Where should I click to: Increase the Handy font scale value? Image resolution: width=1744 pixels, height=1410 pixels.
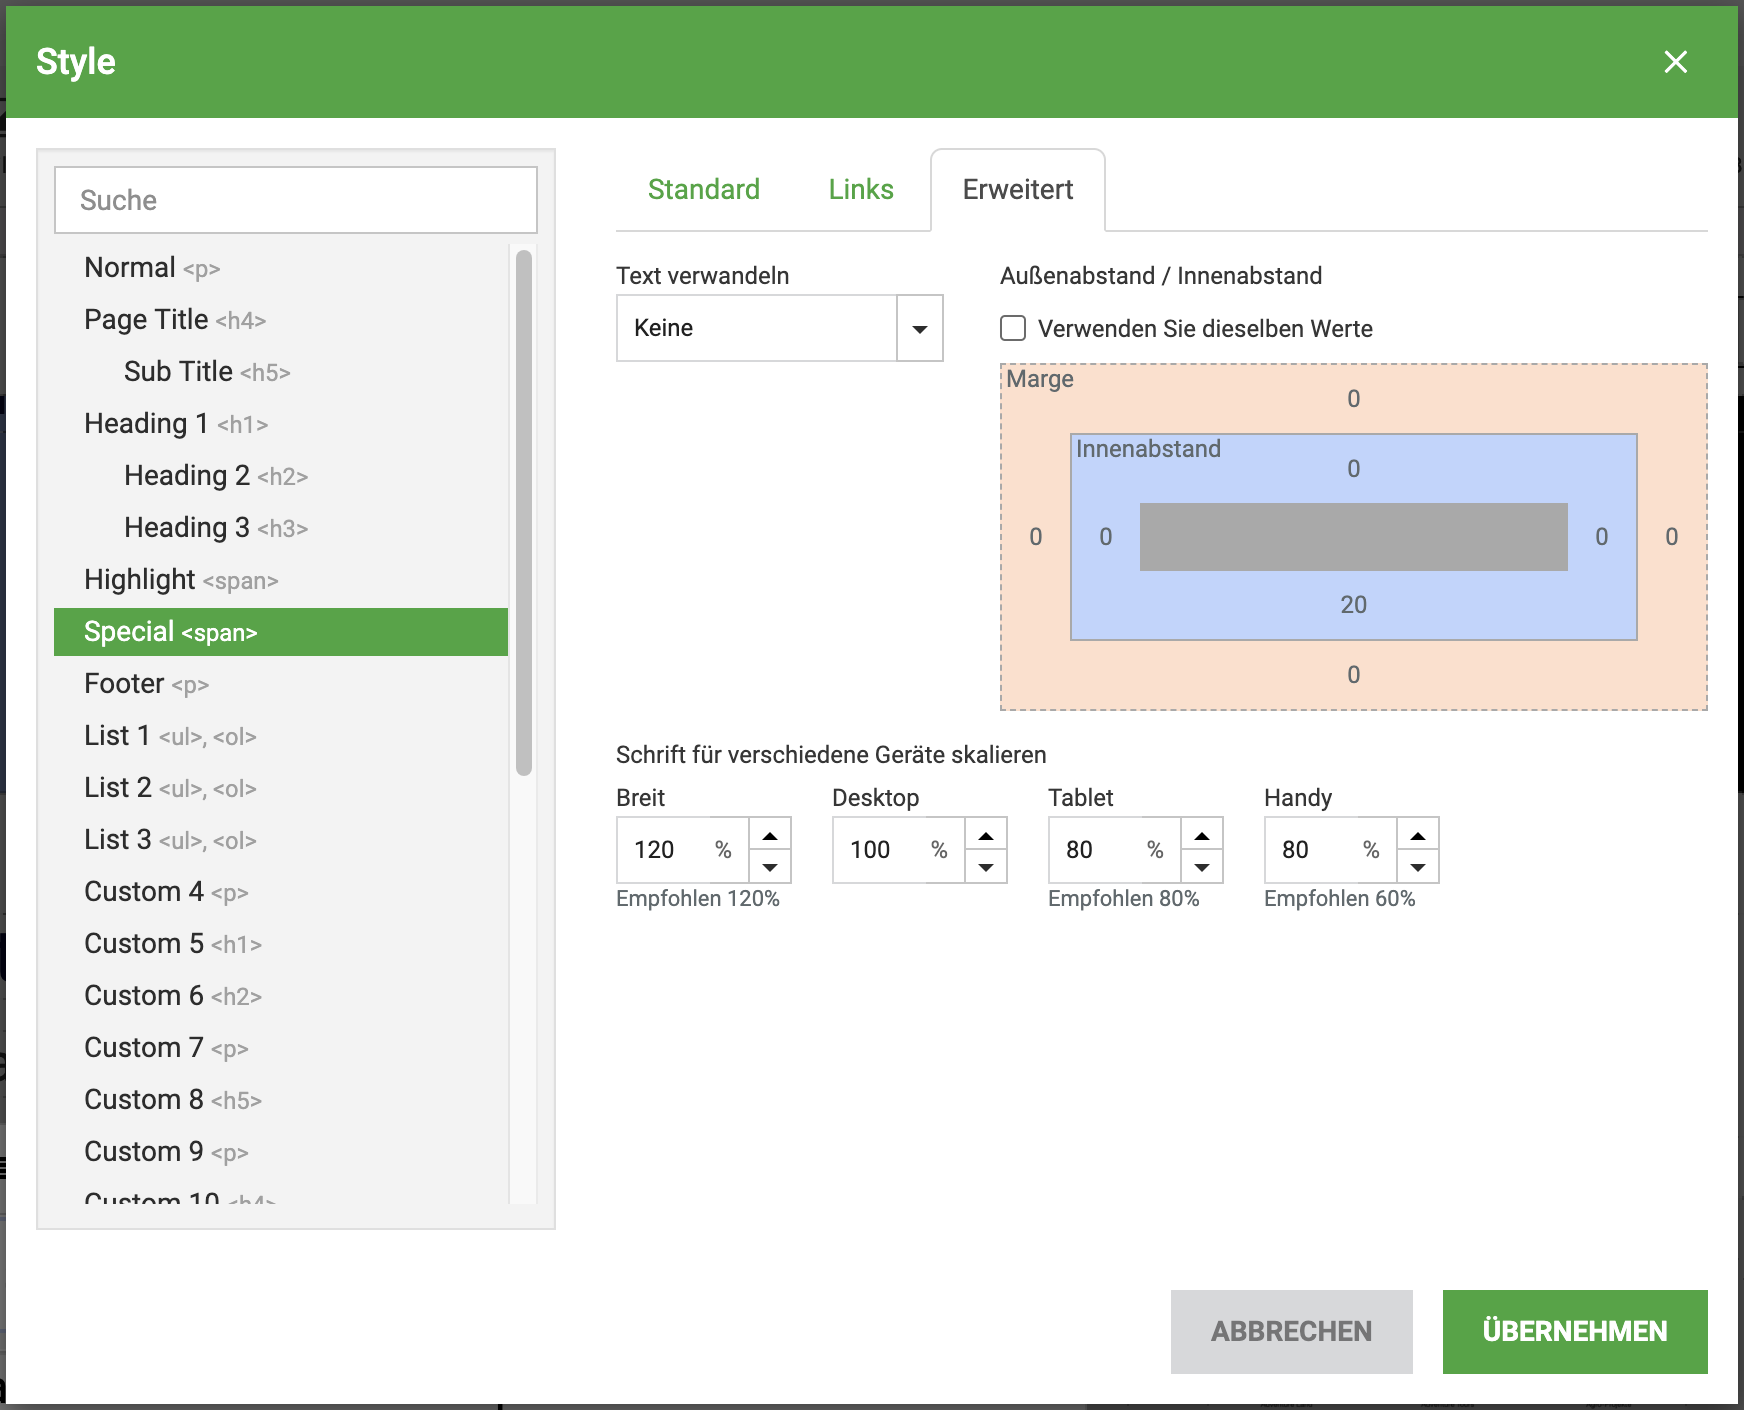pos(1418,834)
